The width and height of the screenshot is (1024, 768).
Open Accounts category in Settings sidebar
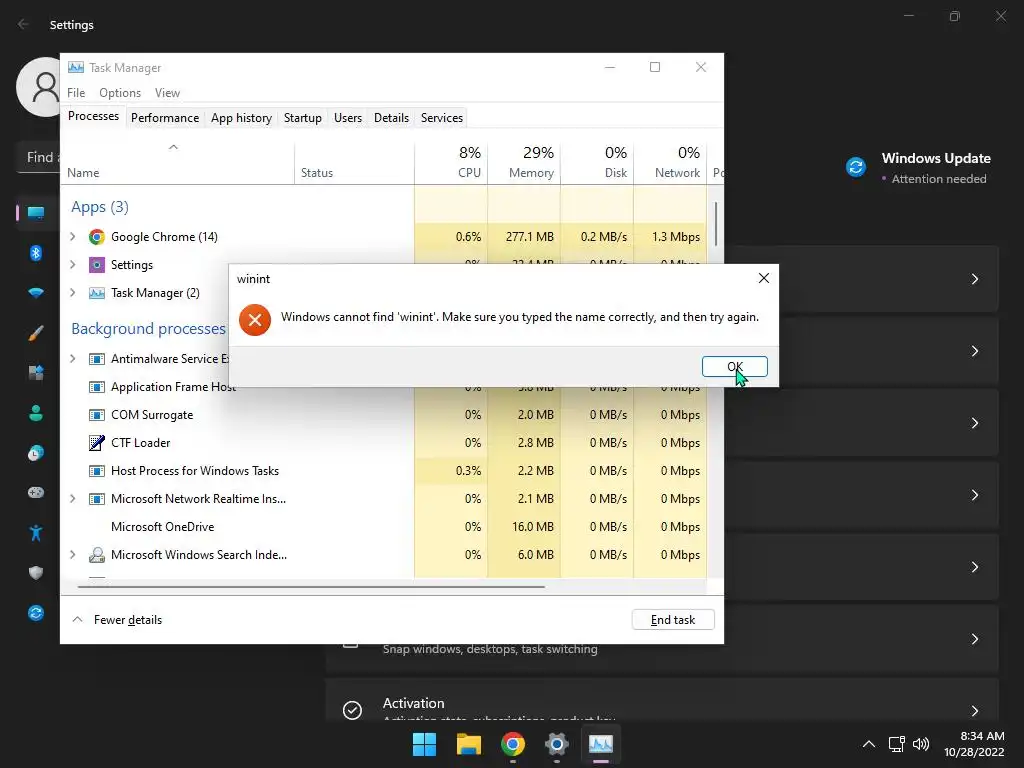(36, 413)
